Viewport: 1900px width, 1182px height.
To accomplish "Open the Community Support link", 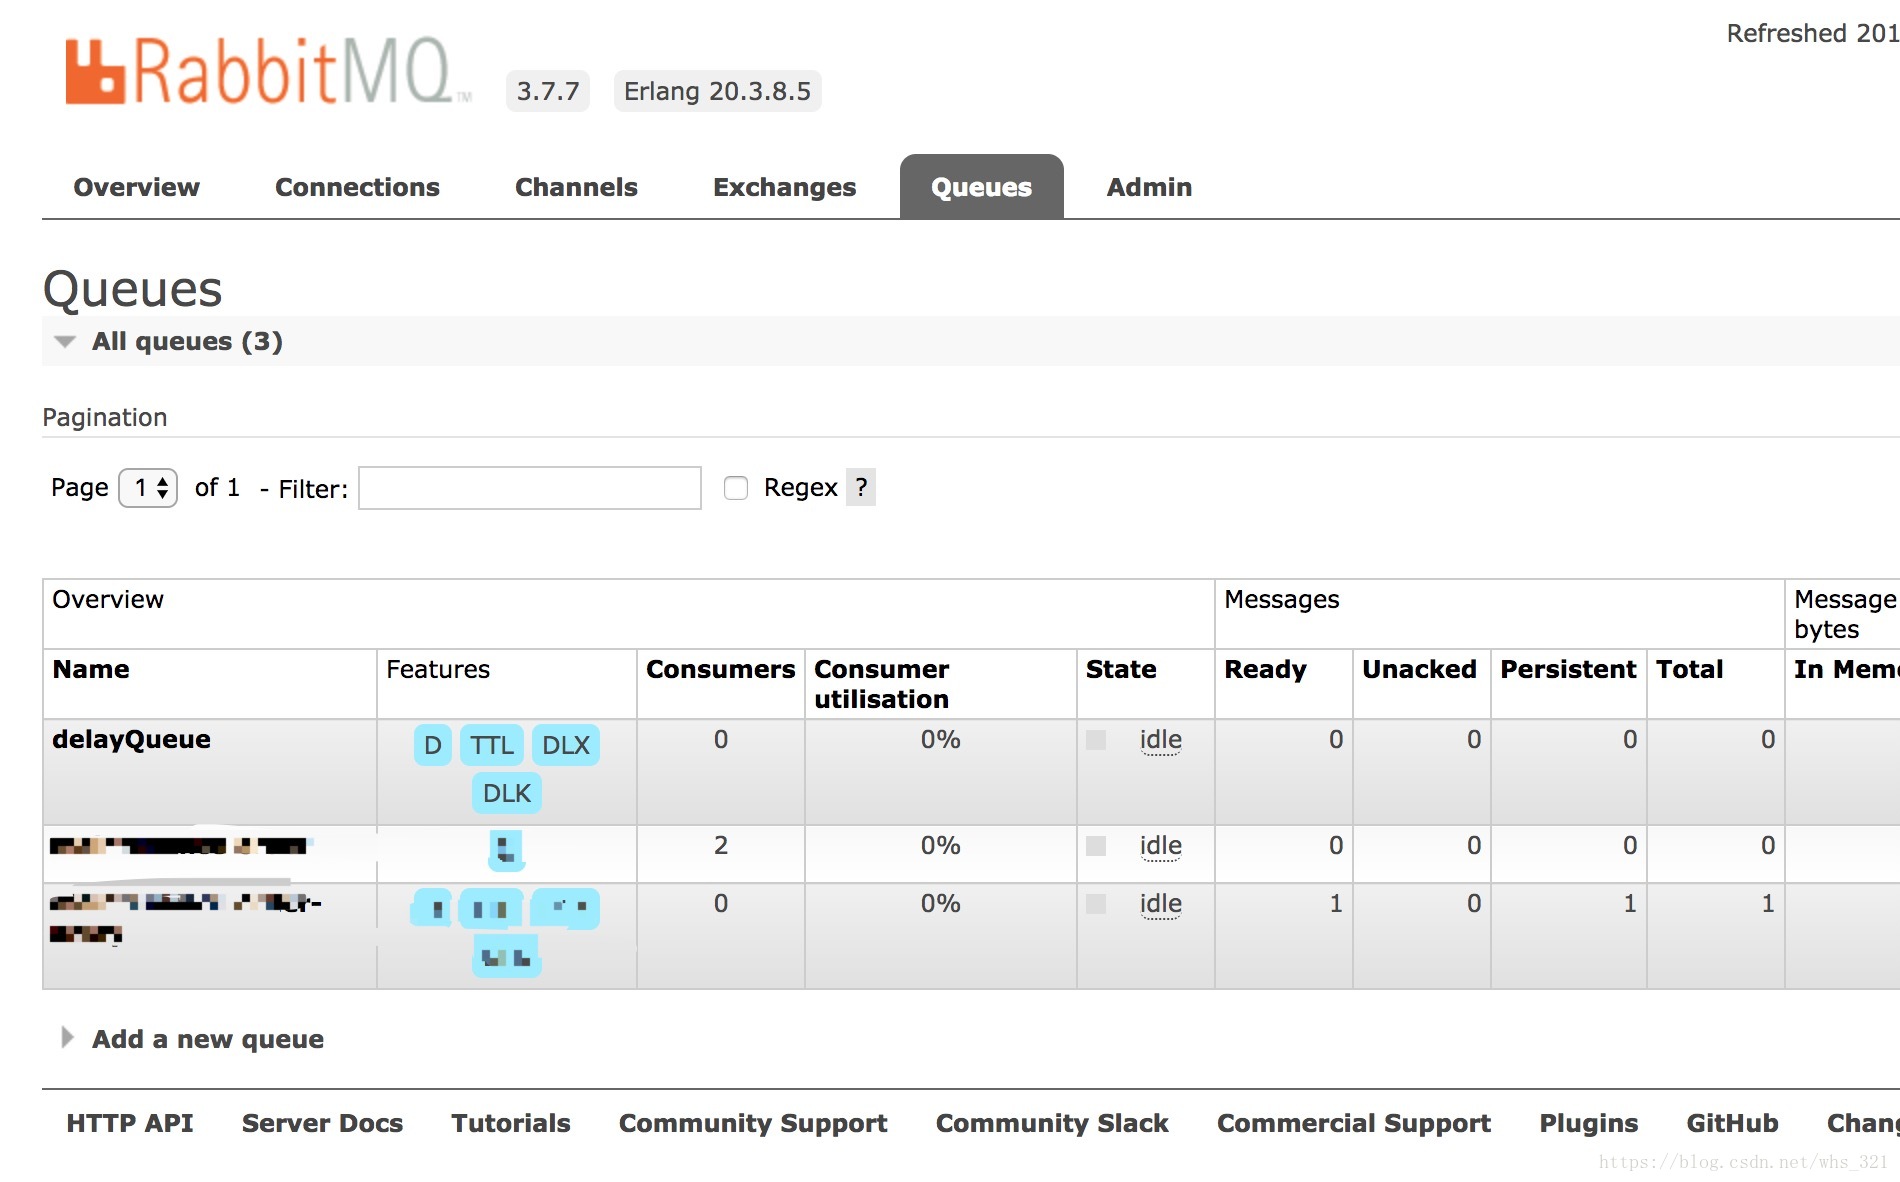I will [753, 1123].
